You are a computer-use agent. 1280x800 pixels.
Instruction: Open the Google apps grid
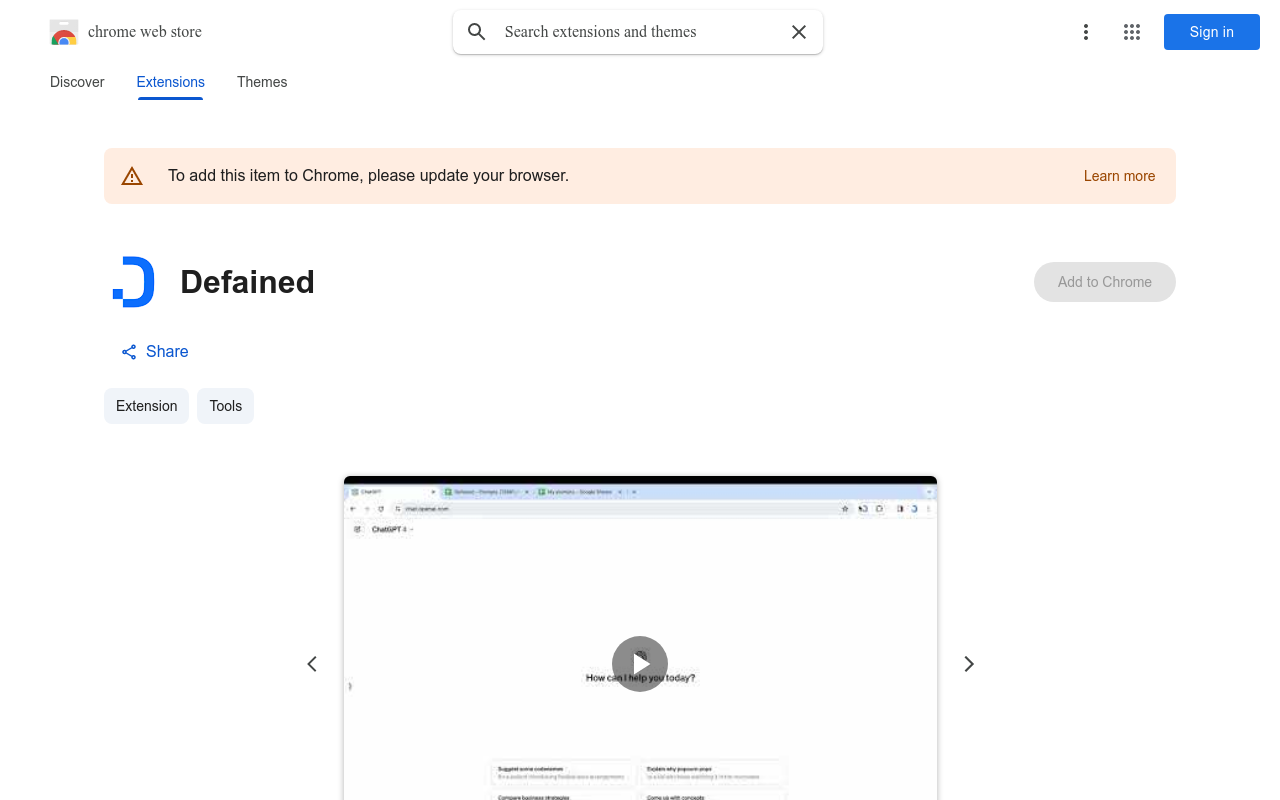(1132, 32)
